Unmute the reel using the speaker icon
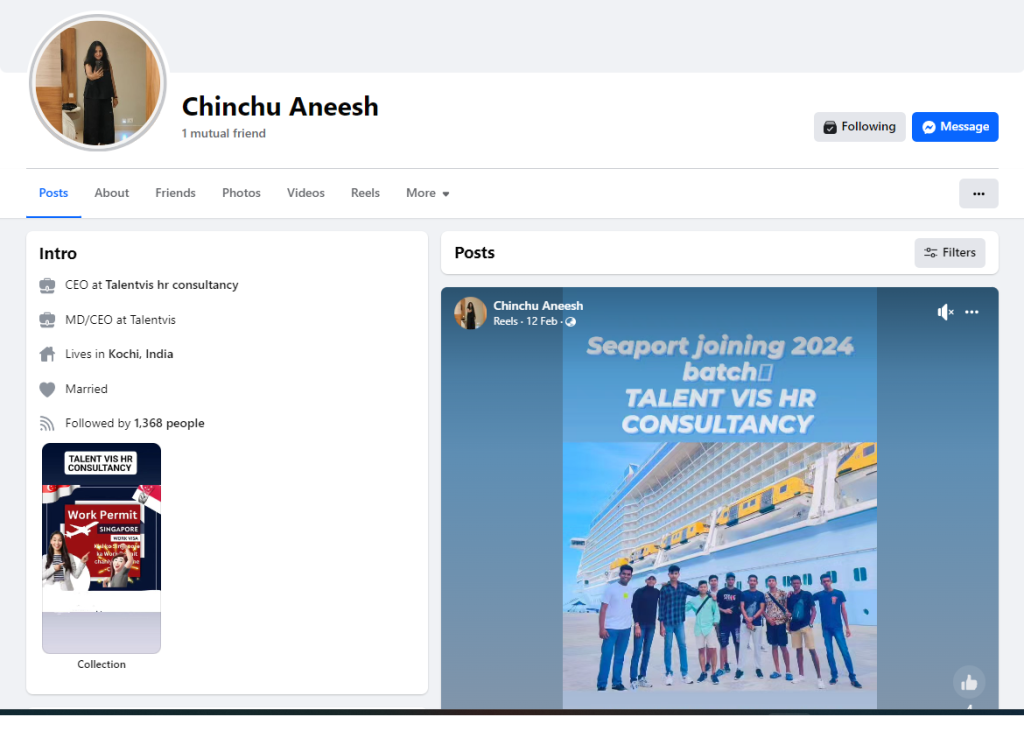The height and width of the screenshot is (745, 1024). coord(944,312)
